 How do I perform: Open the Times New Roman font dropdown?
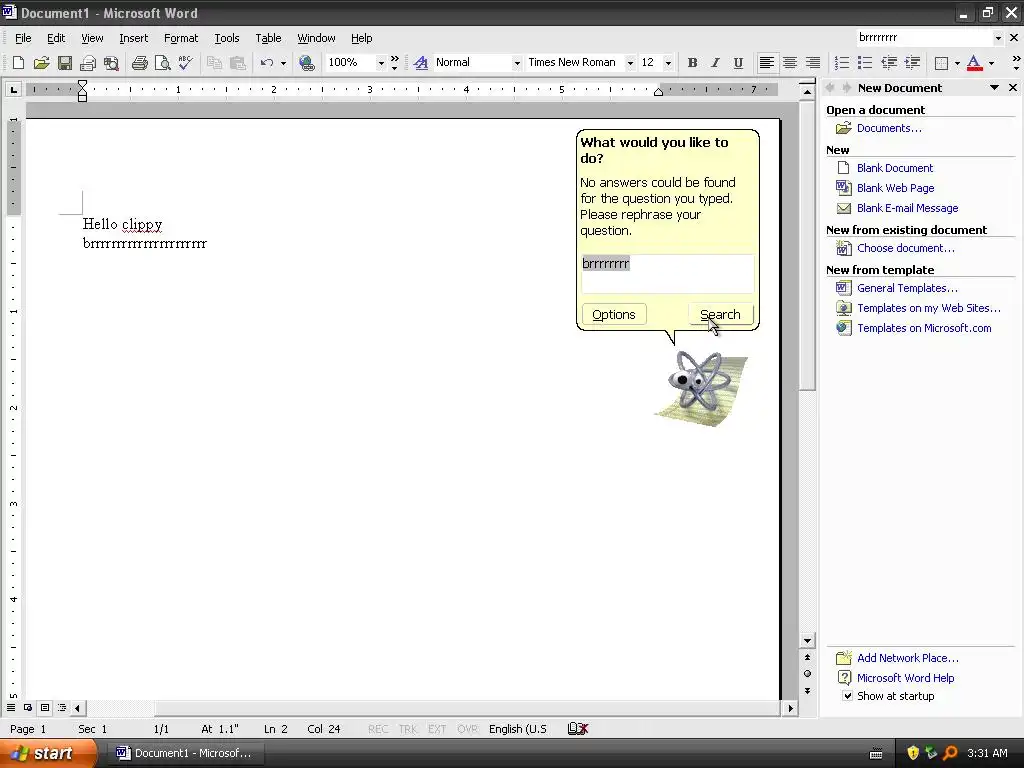pos(630,63)
